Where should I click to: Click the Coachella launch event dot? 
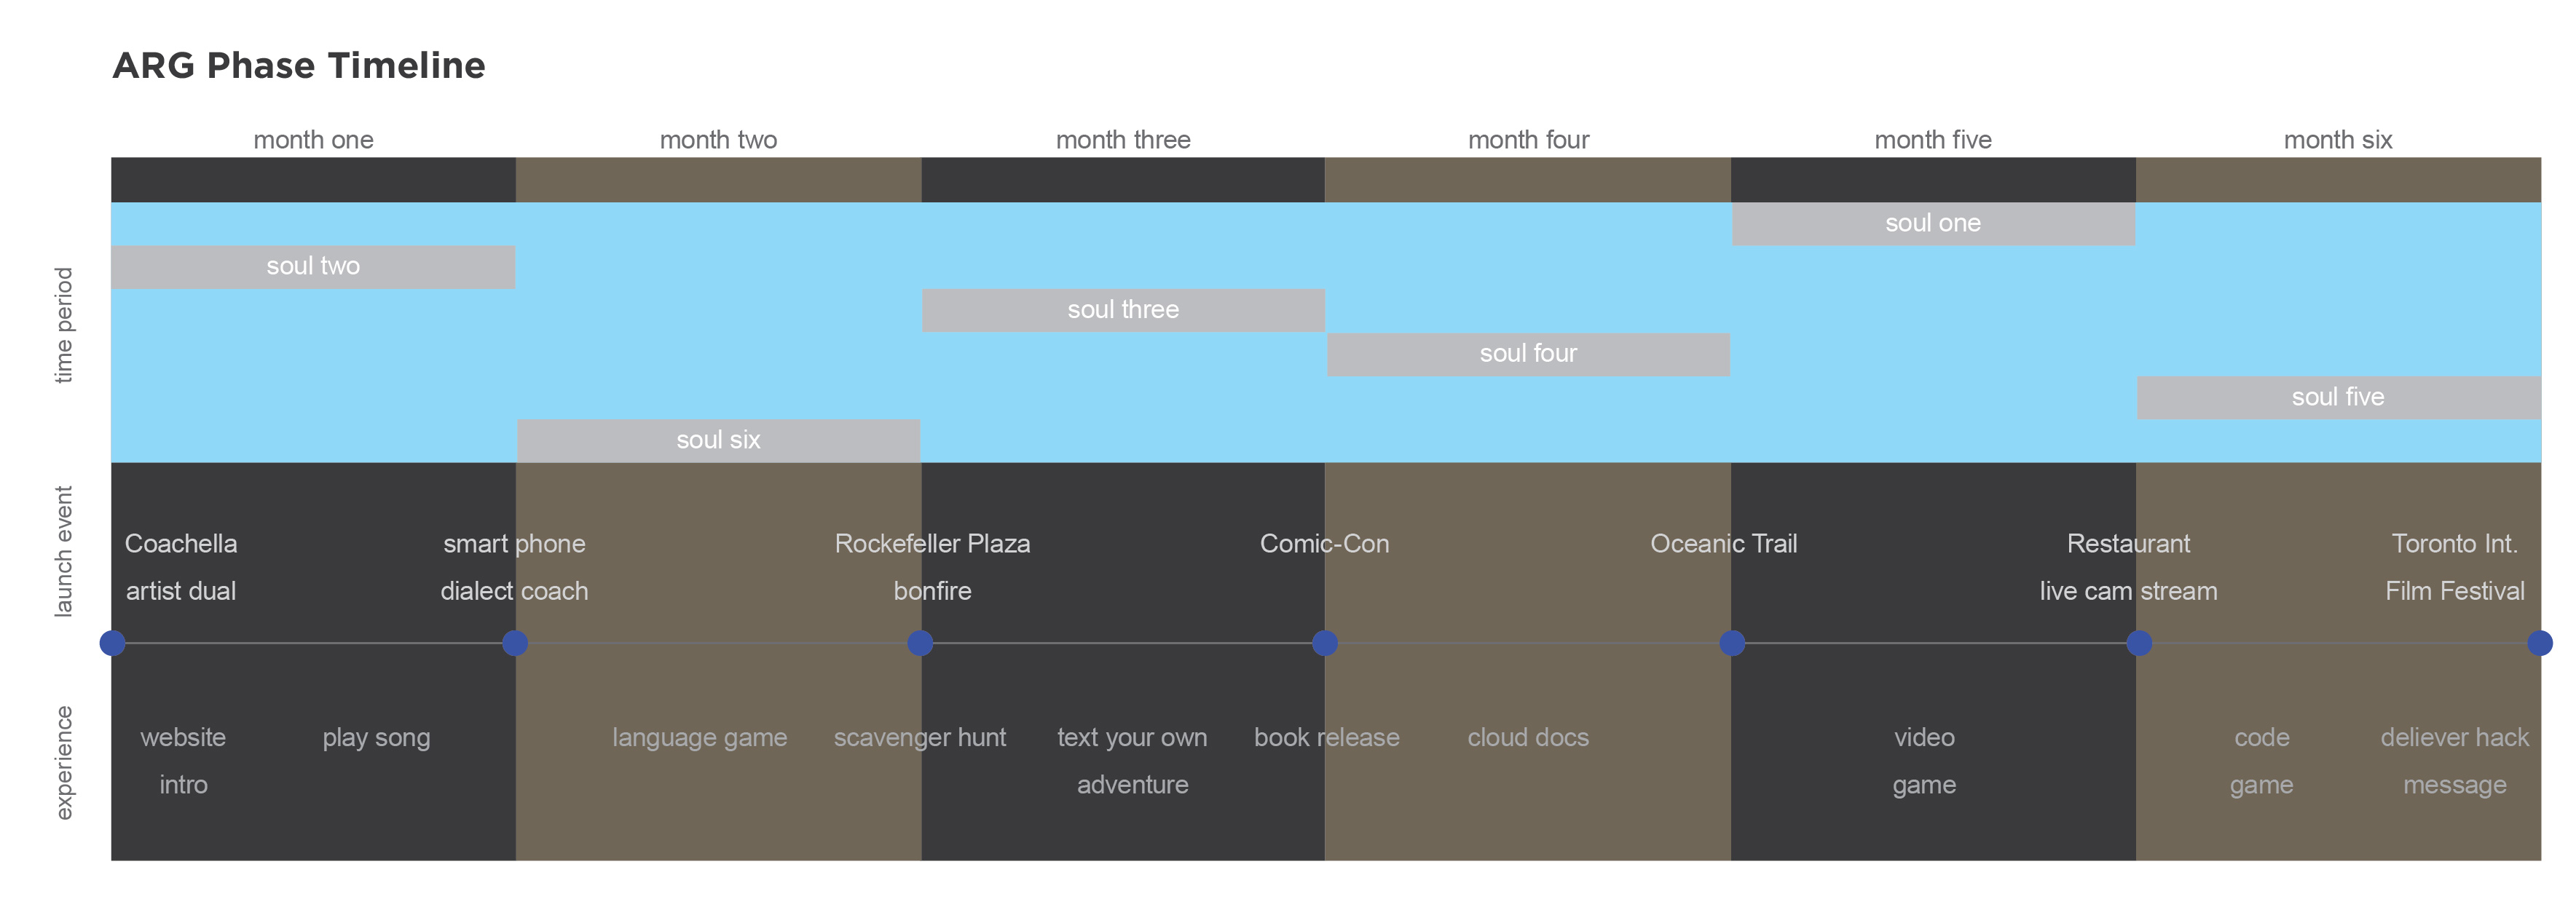[x=113, y=643]
